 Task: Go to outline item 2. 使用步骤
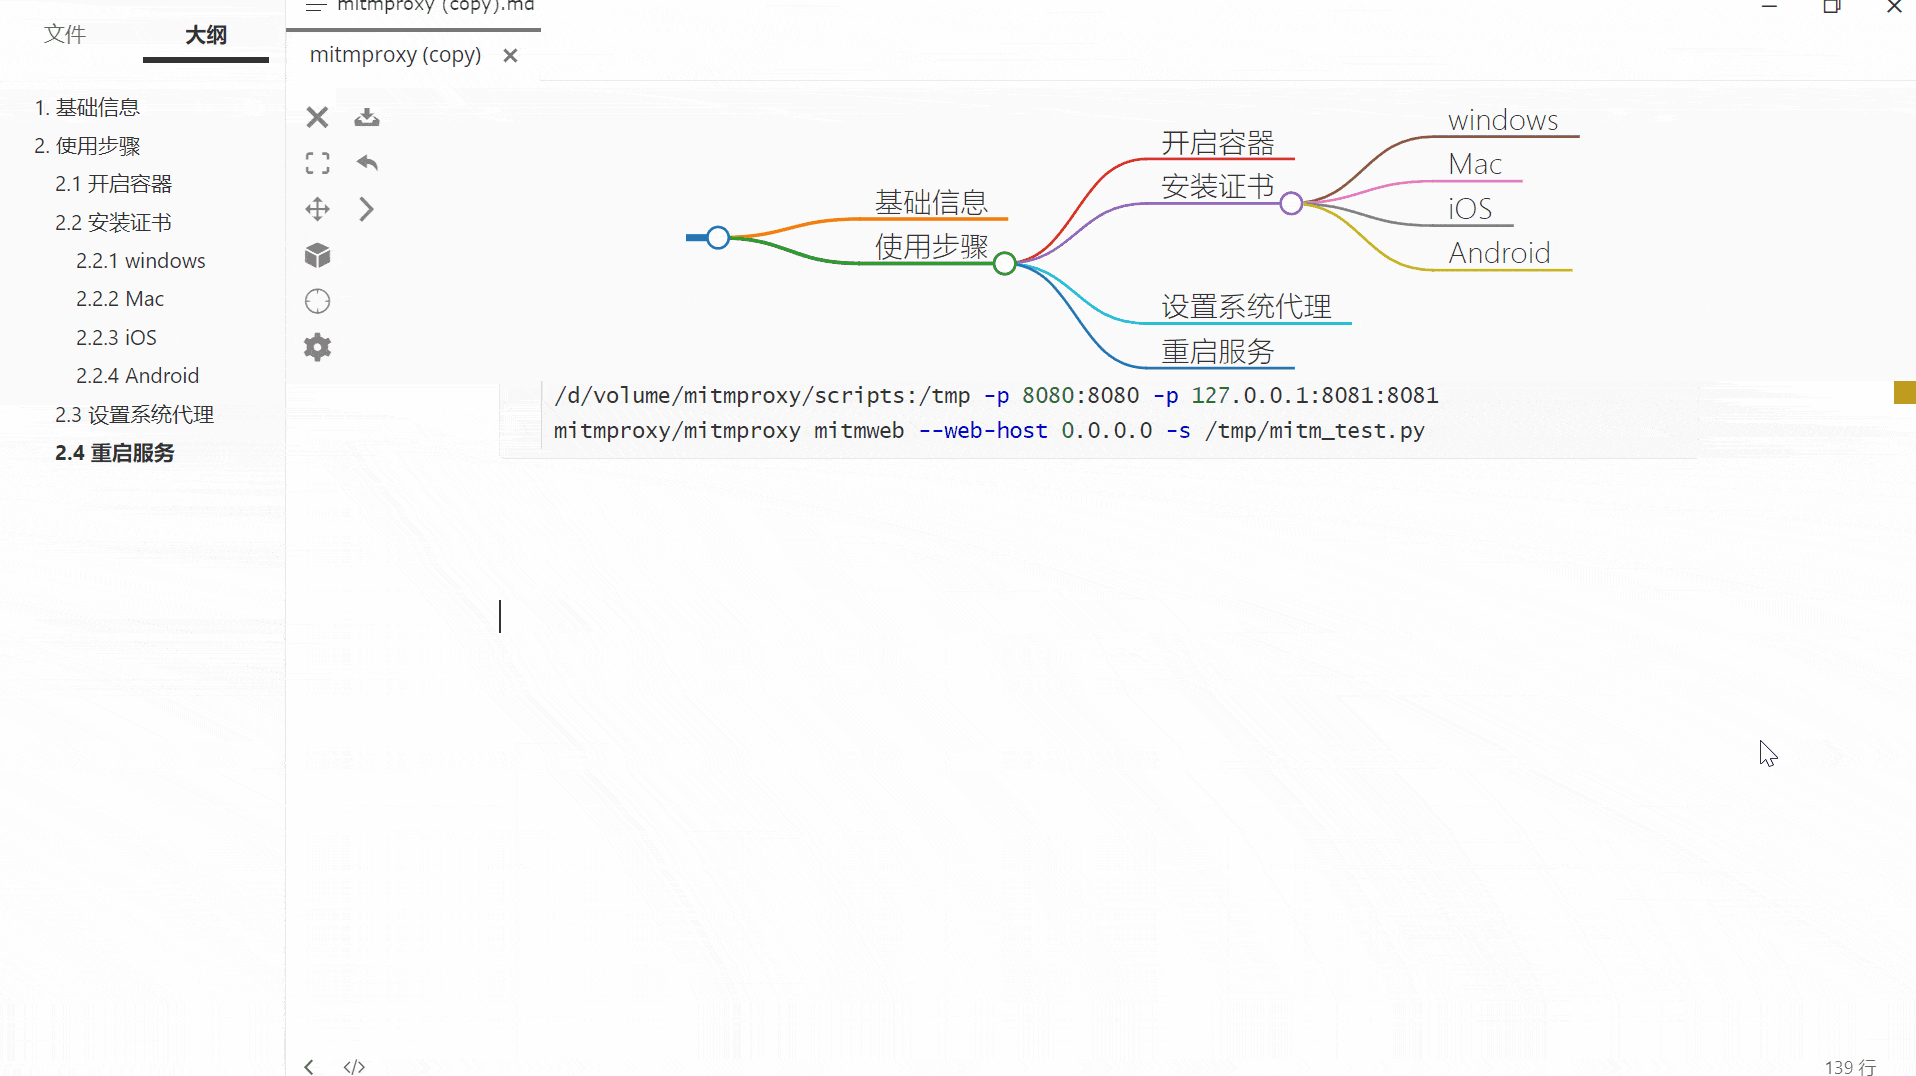coord(87,146)
